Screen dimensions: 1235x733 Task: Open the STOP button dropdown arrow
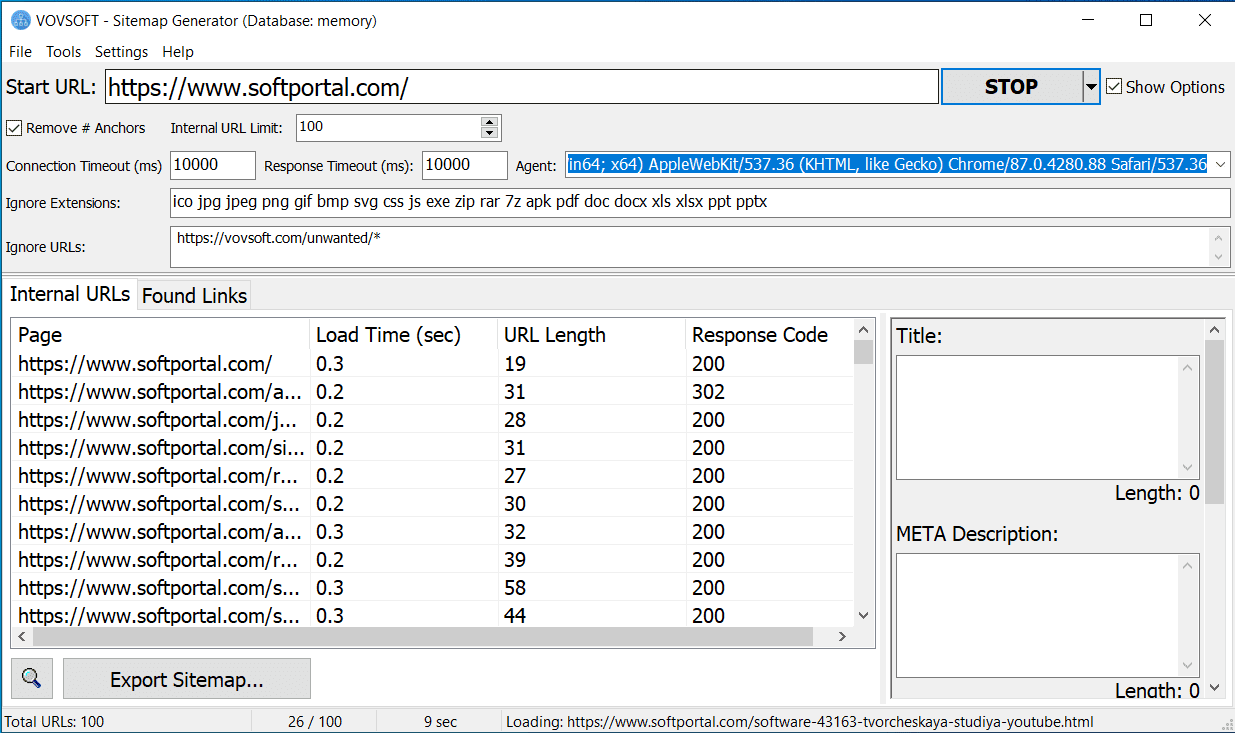[x=1091, y=87]
